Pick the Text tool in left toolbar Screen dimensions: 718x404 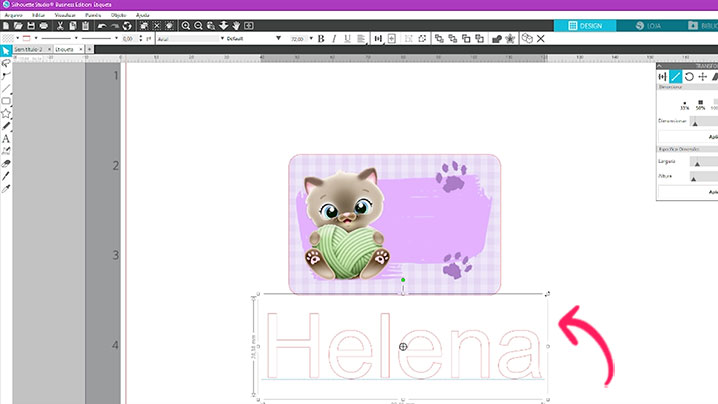6,138
